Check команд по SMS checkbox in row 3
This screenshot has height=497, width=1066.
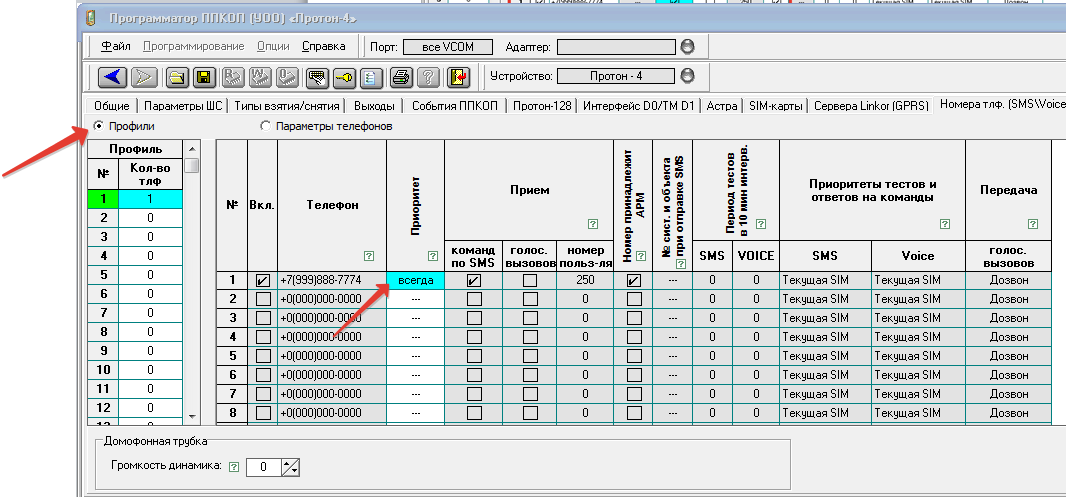[x=474, y=318]
